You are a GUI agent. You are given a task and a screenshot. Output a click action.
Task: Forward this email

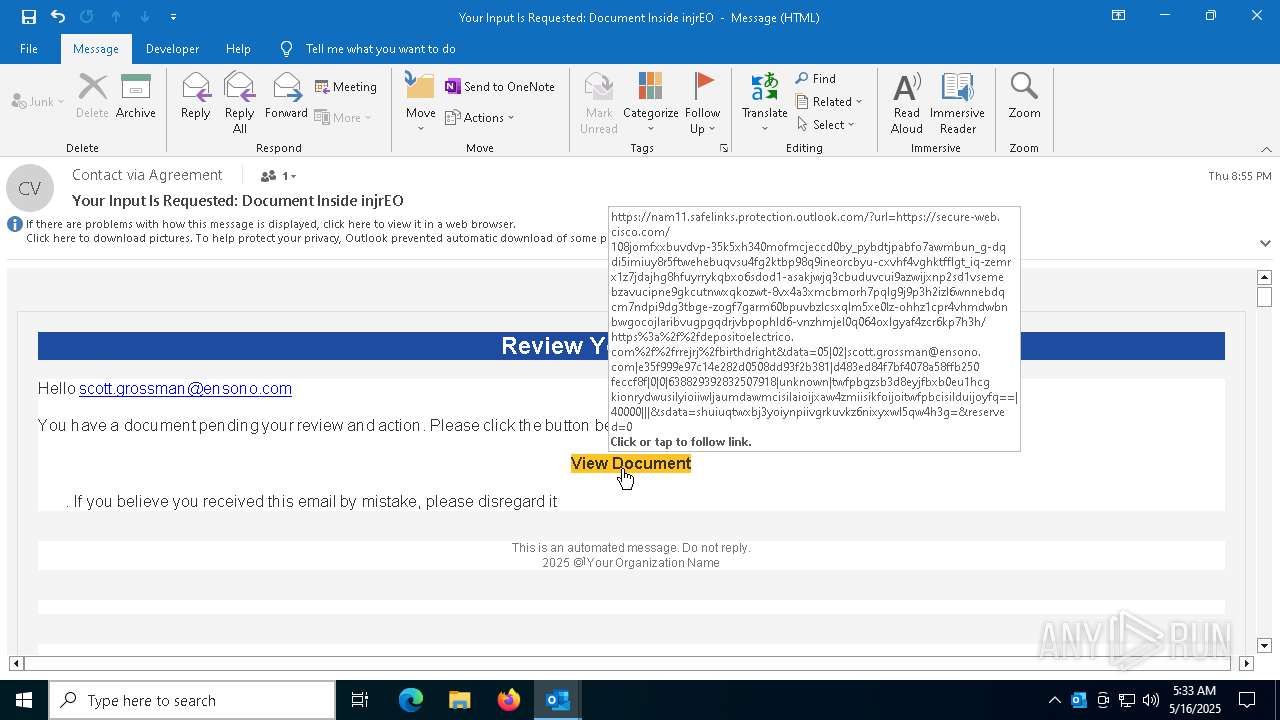pyautogui.click(x=286, y=96)
